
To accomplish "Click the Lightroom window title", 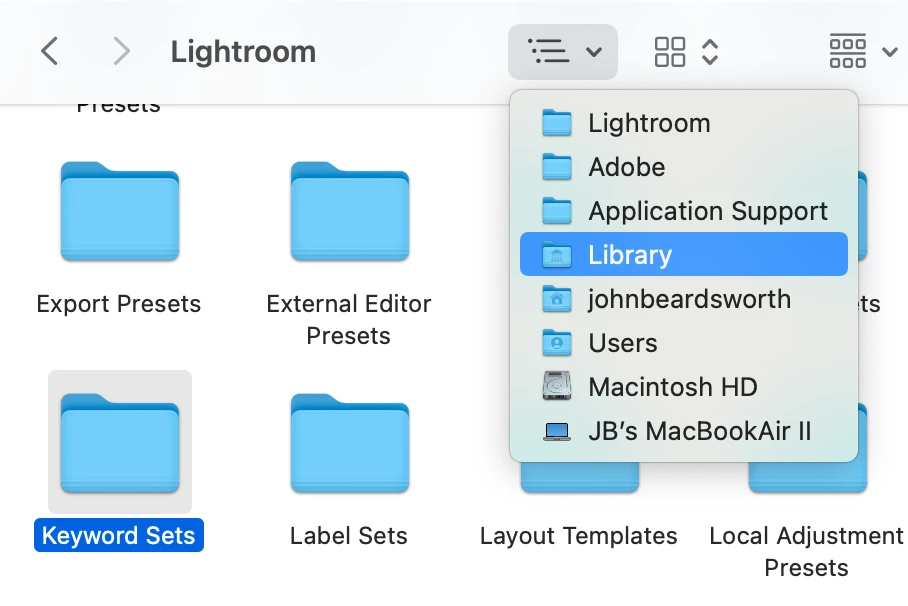I will [243, 52].
